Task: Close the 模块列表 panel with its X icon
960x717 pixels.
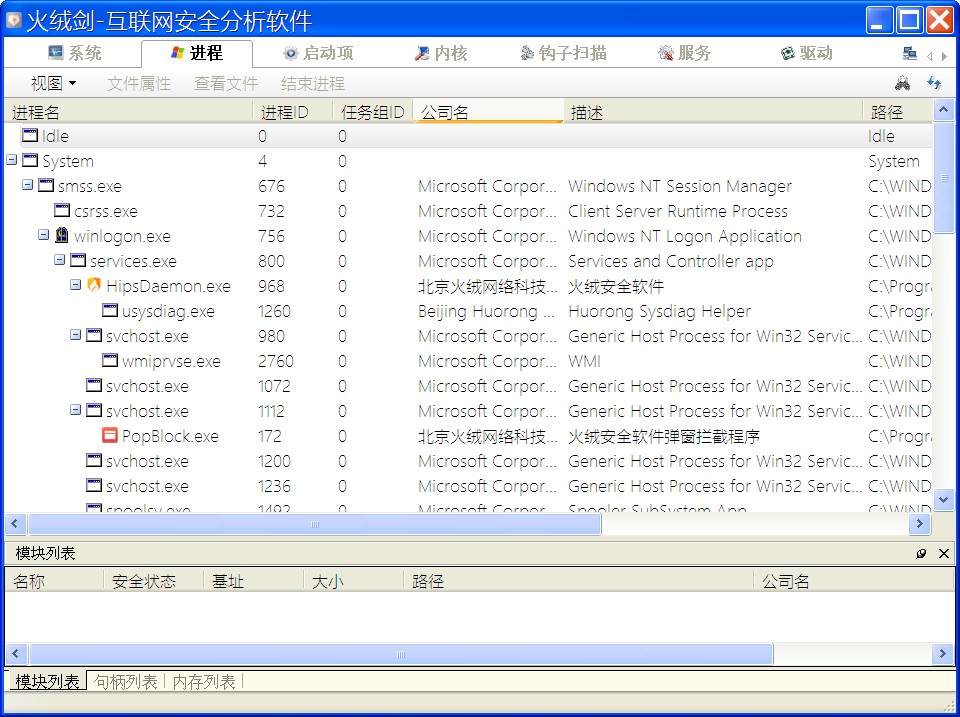Action: click(x=944, y=554)
